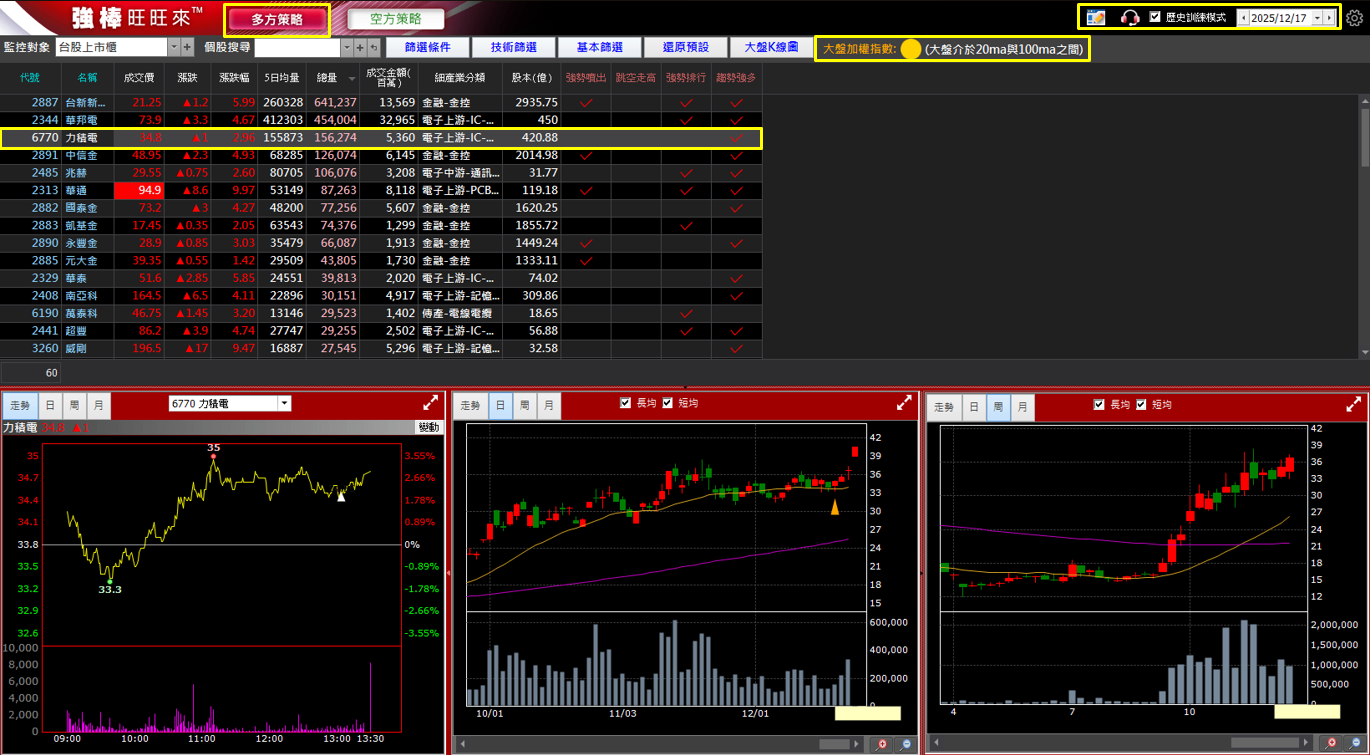Toggle 短均 checkbox in right chart

(x=1141, y=404)
